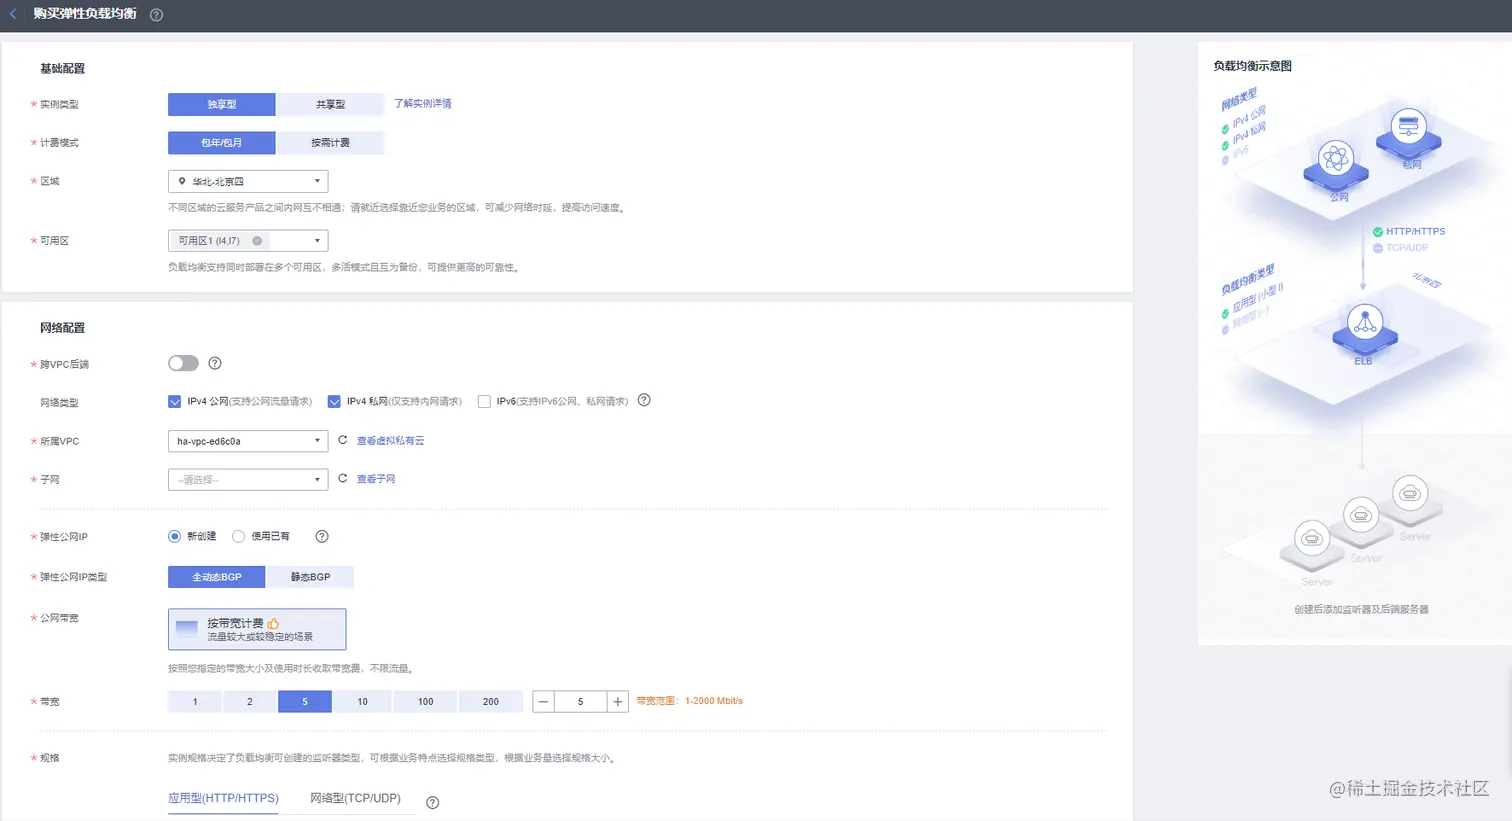Set bandwidth preset to 10
Screen dimensions: 1512x821
pyautogui.click(x=362, y=702)
